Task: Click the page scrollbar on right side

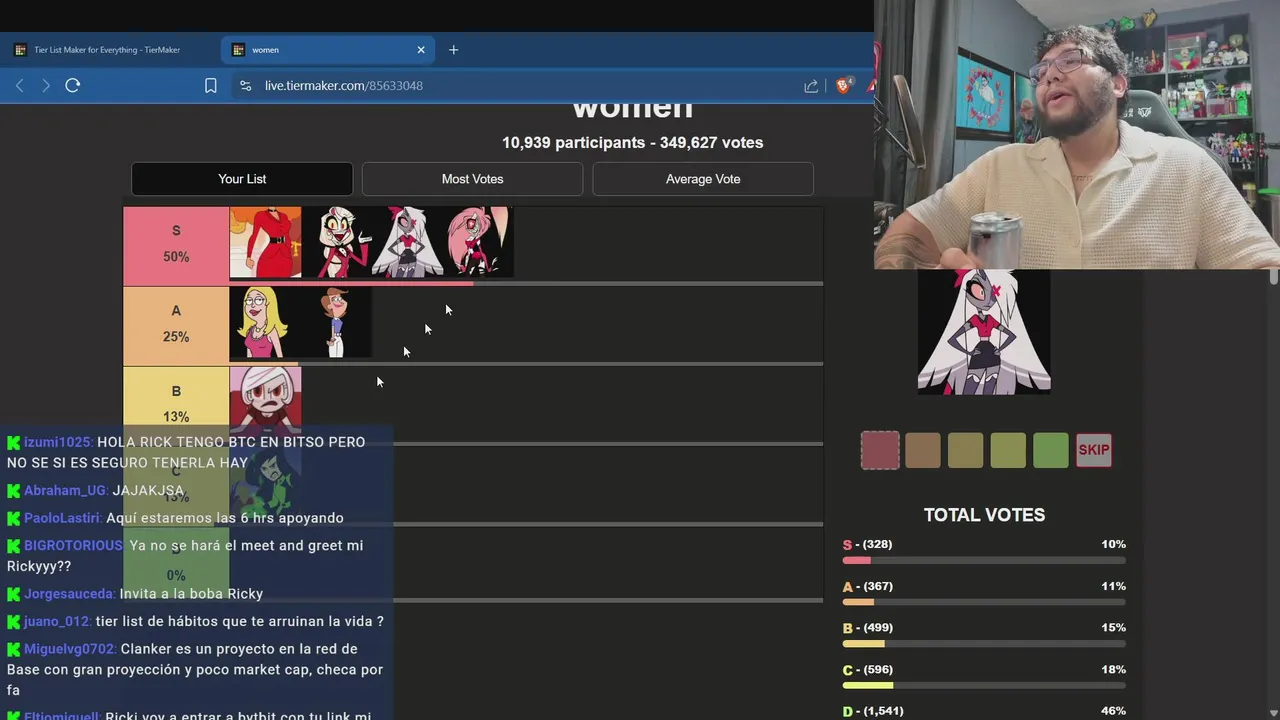Action: (1274, 277)
